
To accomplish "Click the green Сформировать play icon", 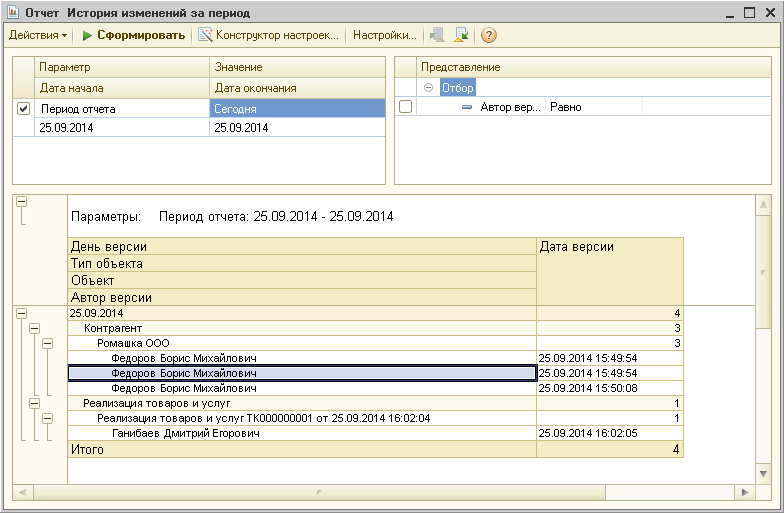I will tap(87, 35).
